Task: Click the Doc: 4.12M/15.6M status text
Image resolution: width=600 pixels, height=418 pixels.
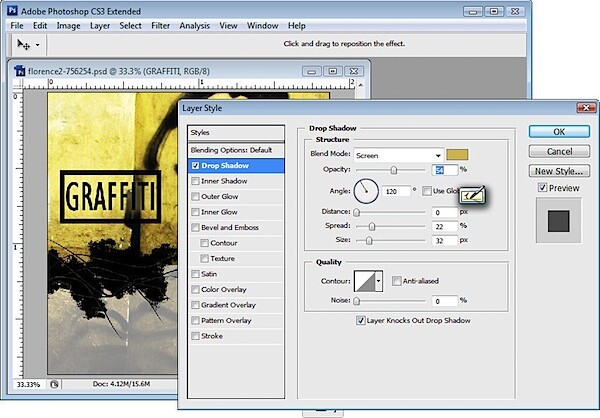Action: pyautogui.click(x=121, y=384)
